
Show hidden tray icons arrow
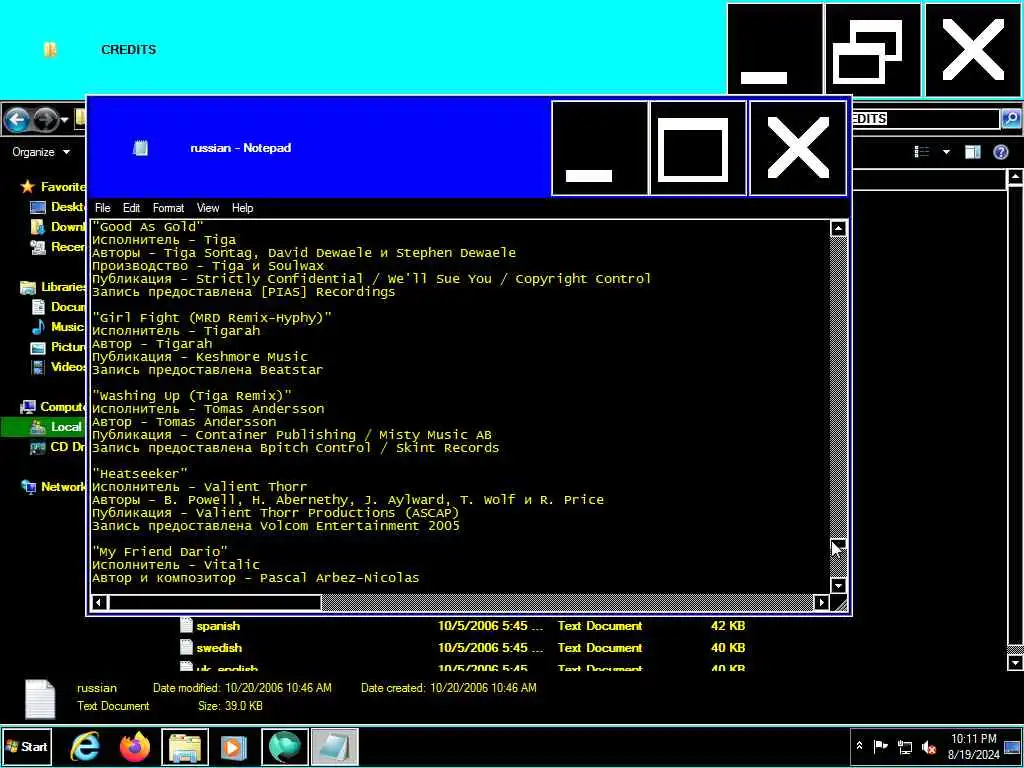[x=859, y=746]
